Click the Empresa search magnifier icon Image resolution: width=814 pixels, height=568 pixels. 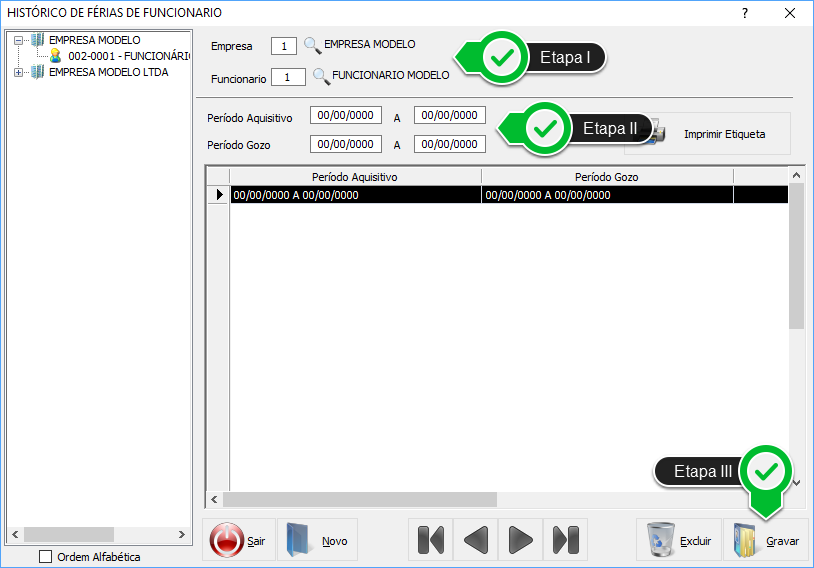click(x=313, y=45)
